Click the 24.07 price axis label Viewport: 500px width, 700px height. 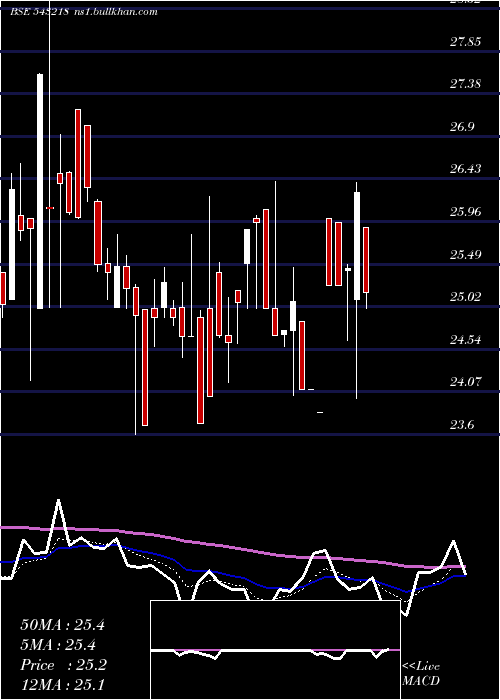click(x=466, y=382)
